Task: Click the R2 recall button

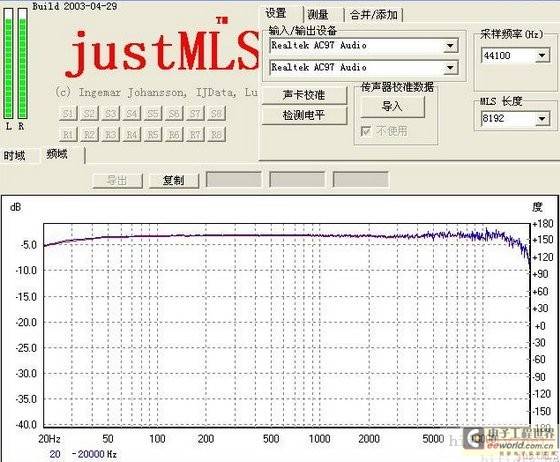Action: 89,135
